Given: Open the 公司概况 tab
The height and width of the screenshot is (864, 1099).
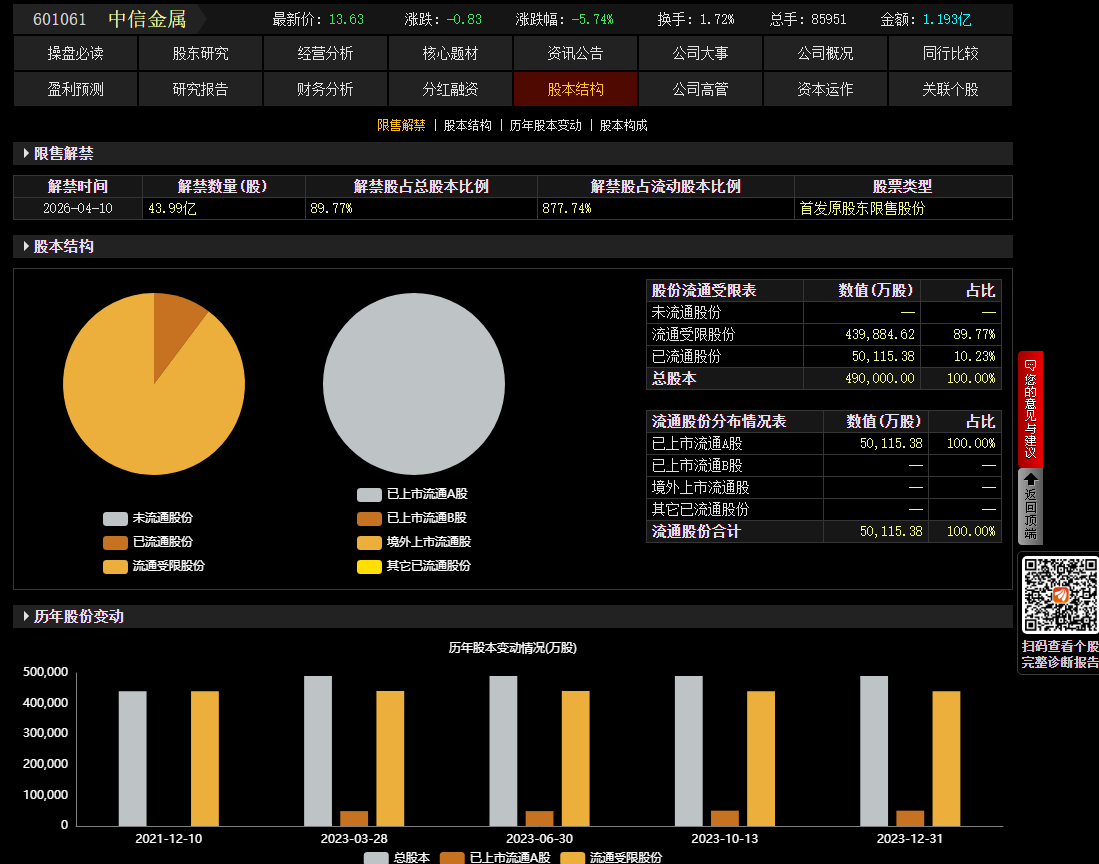Looking at the screenshot, I should coord(825,53).
